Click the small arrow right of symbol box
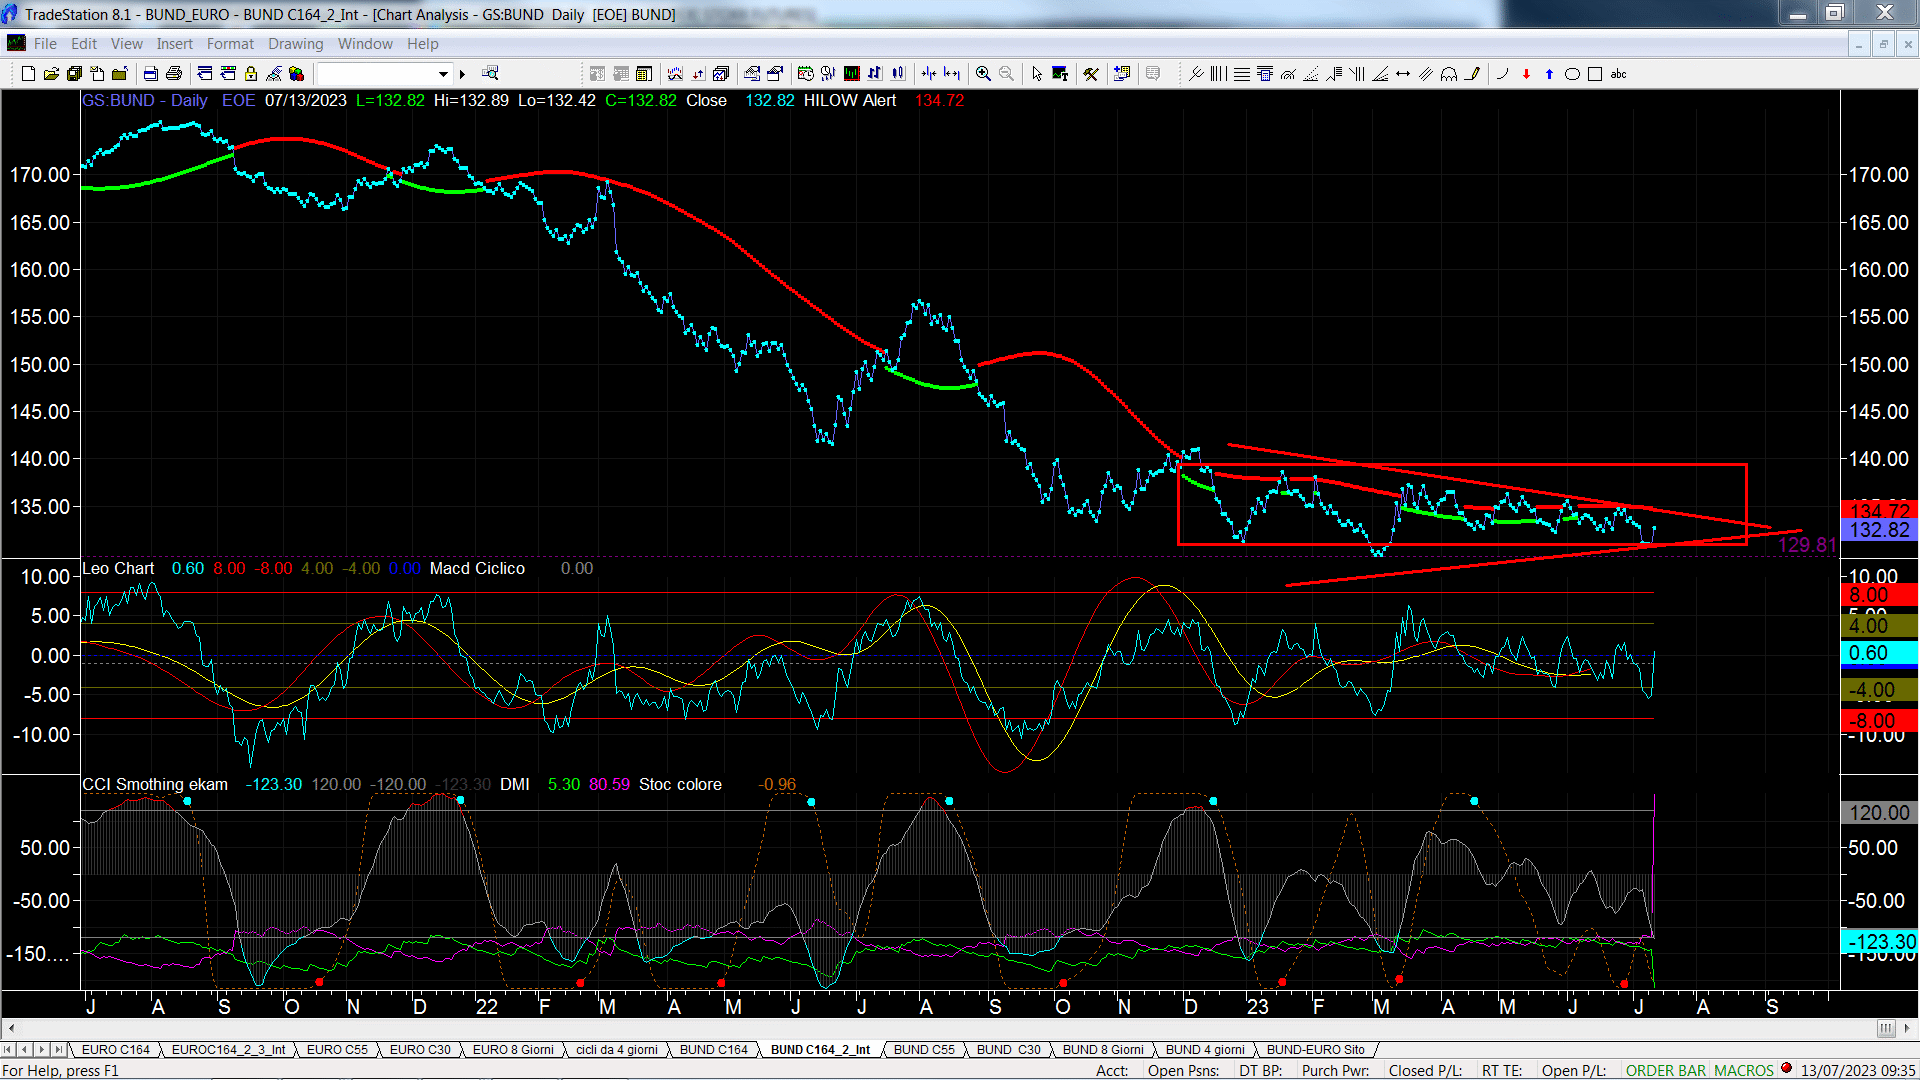This screenshot has height=1080, width=1920. [x=462, y=74]
